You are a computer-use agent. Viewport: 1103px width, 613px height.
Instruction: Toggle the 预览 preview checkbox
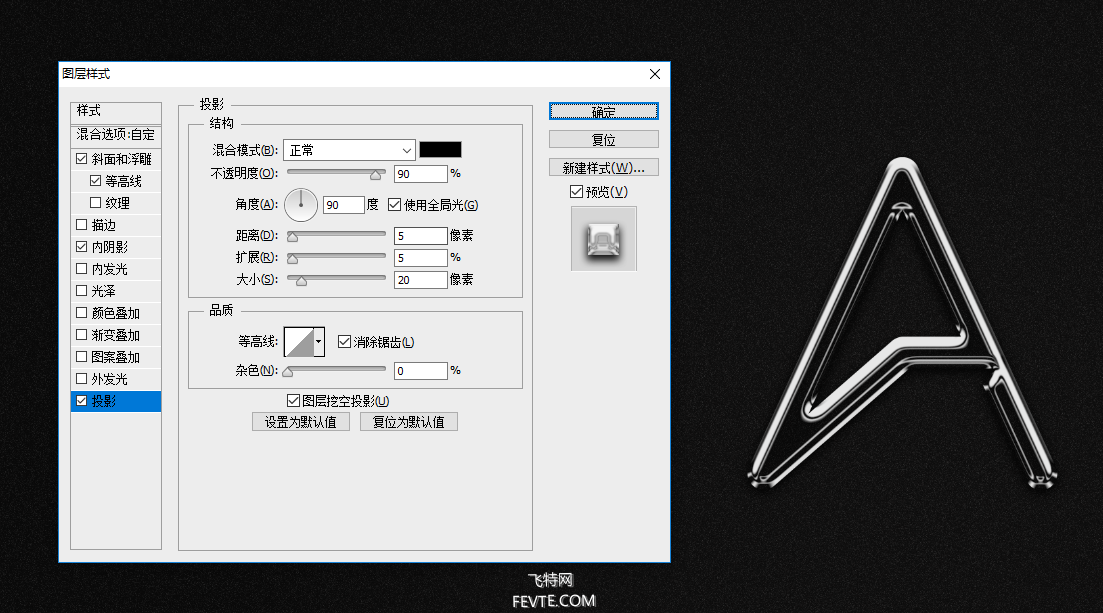point(576,192)
